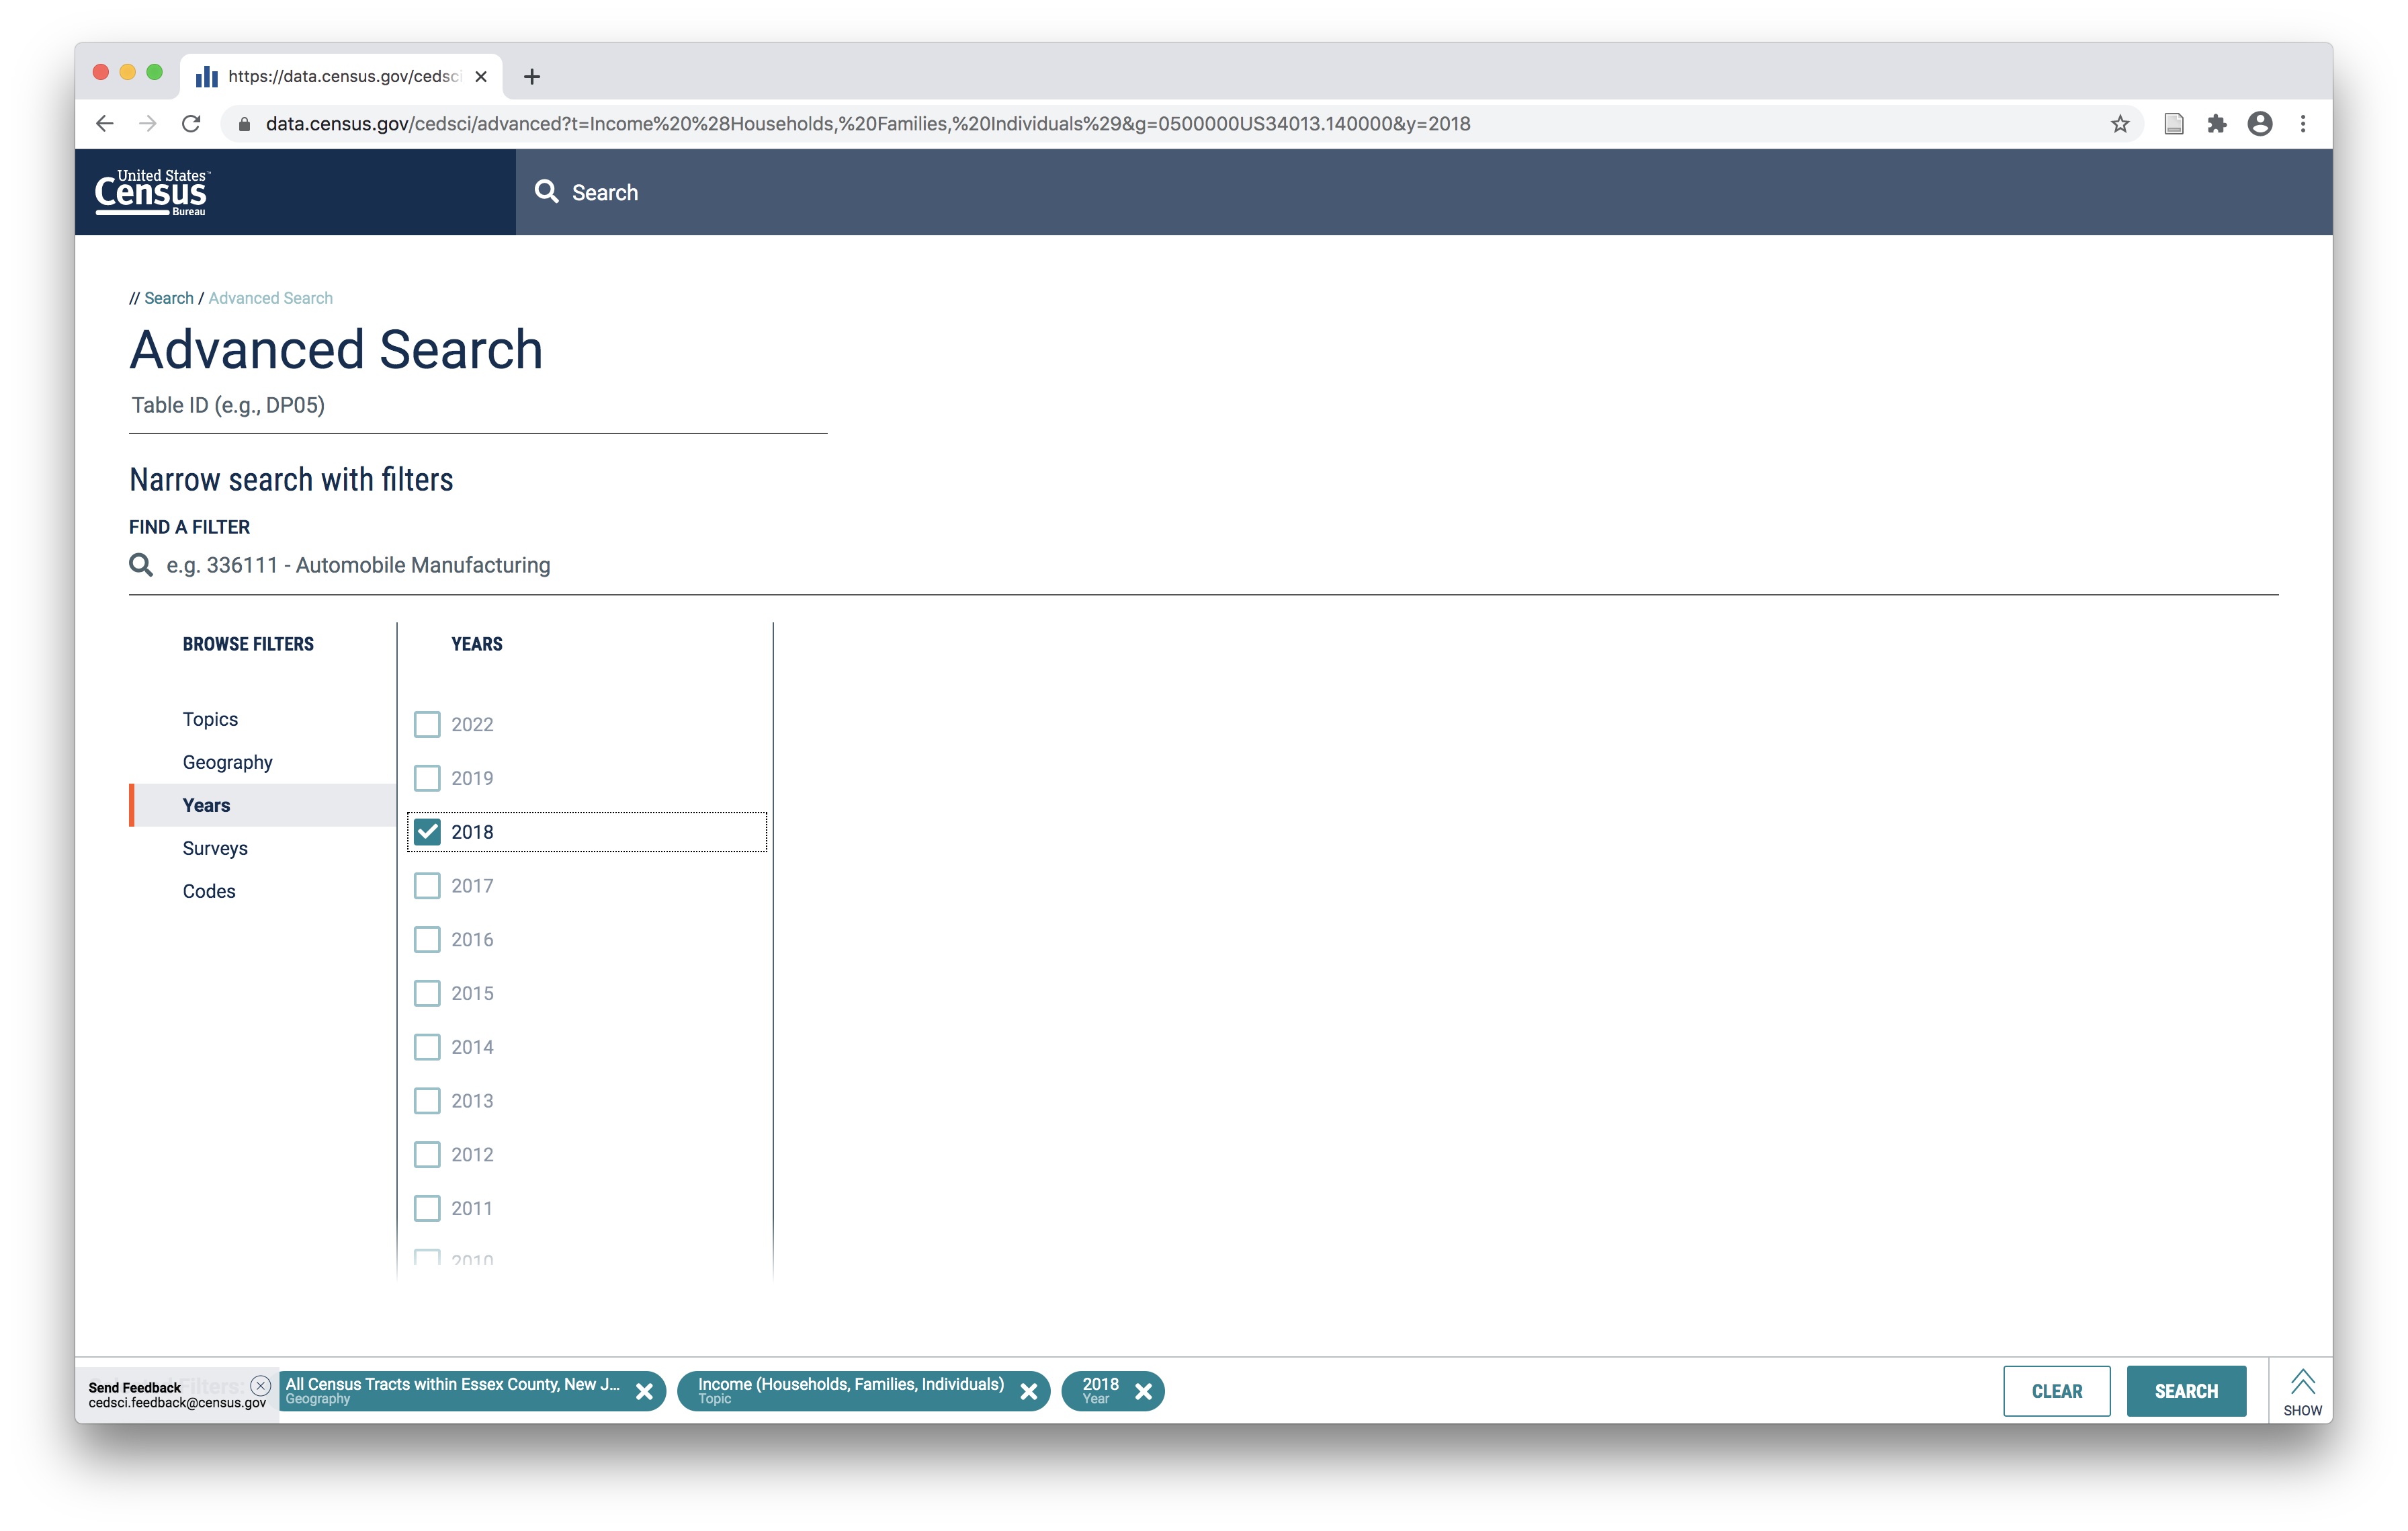Reload the page
Image resolution: width=2408 pixels, height=1531 pixels.
191,124
